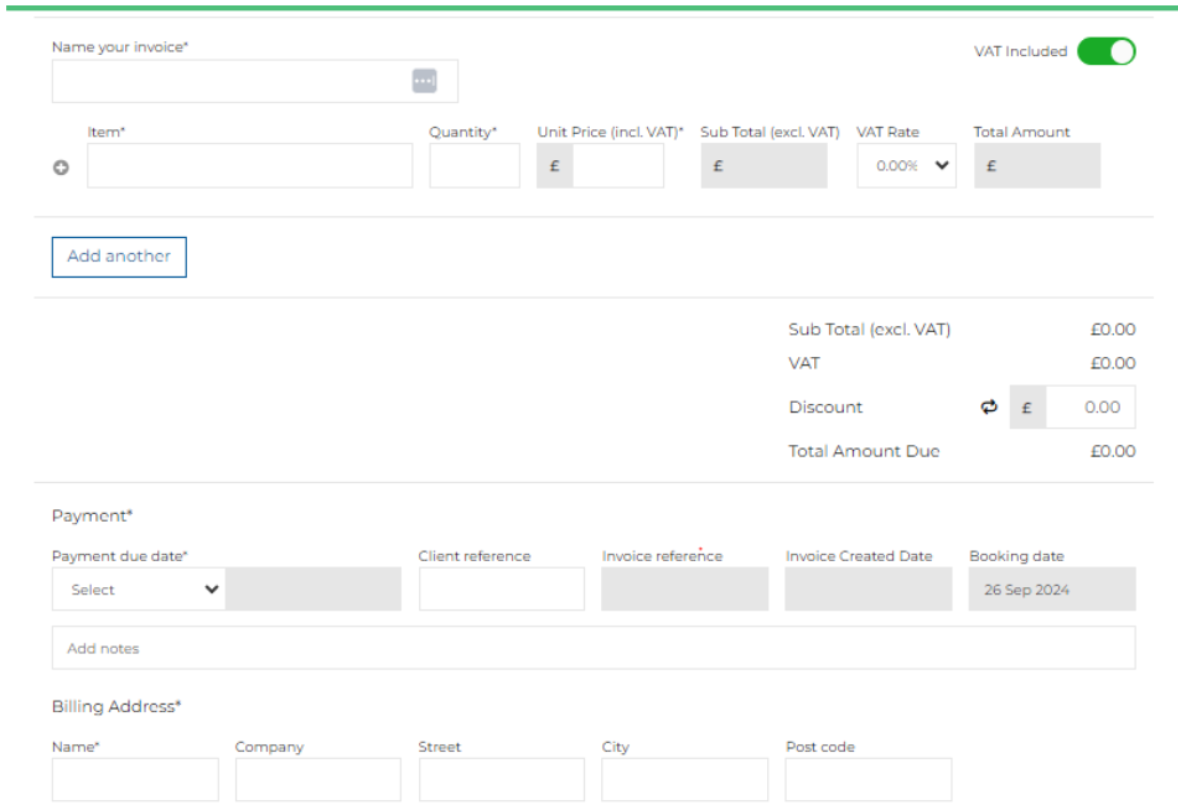1178x812 pixels.
Task: Click the Add notes text area
Action: pyautogui.click(x=593, y=648)
